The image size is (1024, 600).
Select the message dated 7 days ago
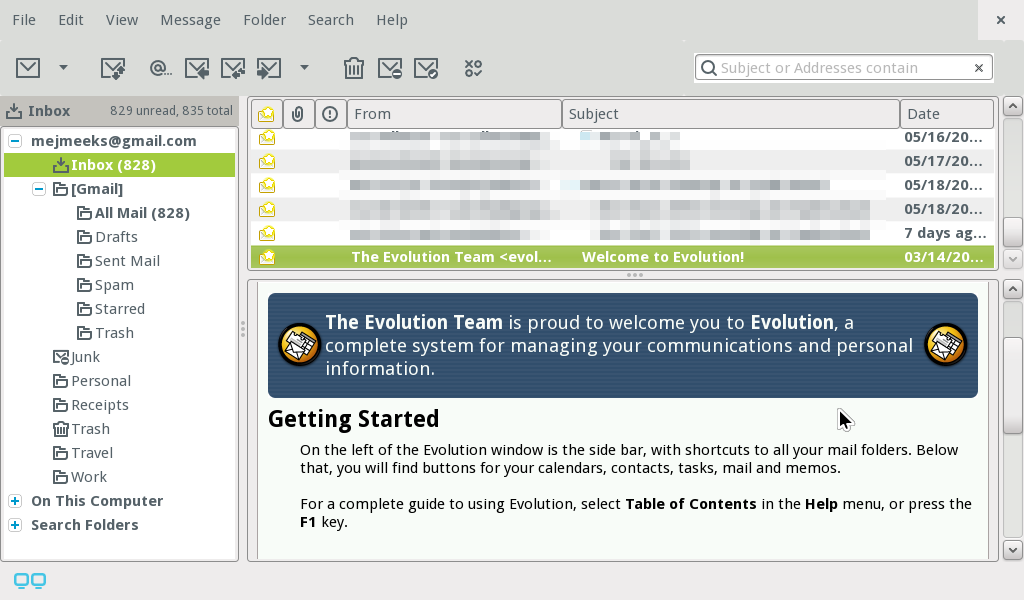[622, 234]
